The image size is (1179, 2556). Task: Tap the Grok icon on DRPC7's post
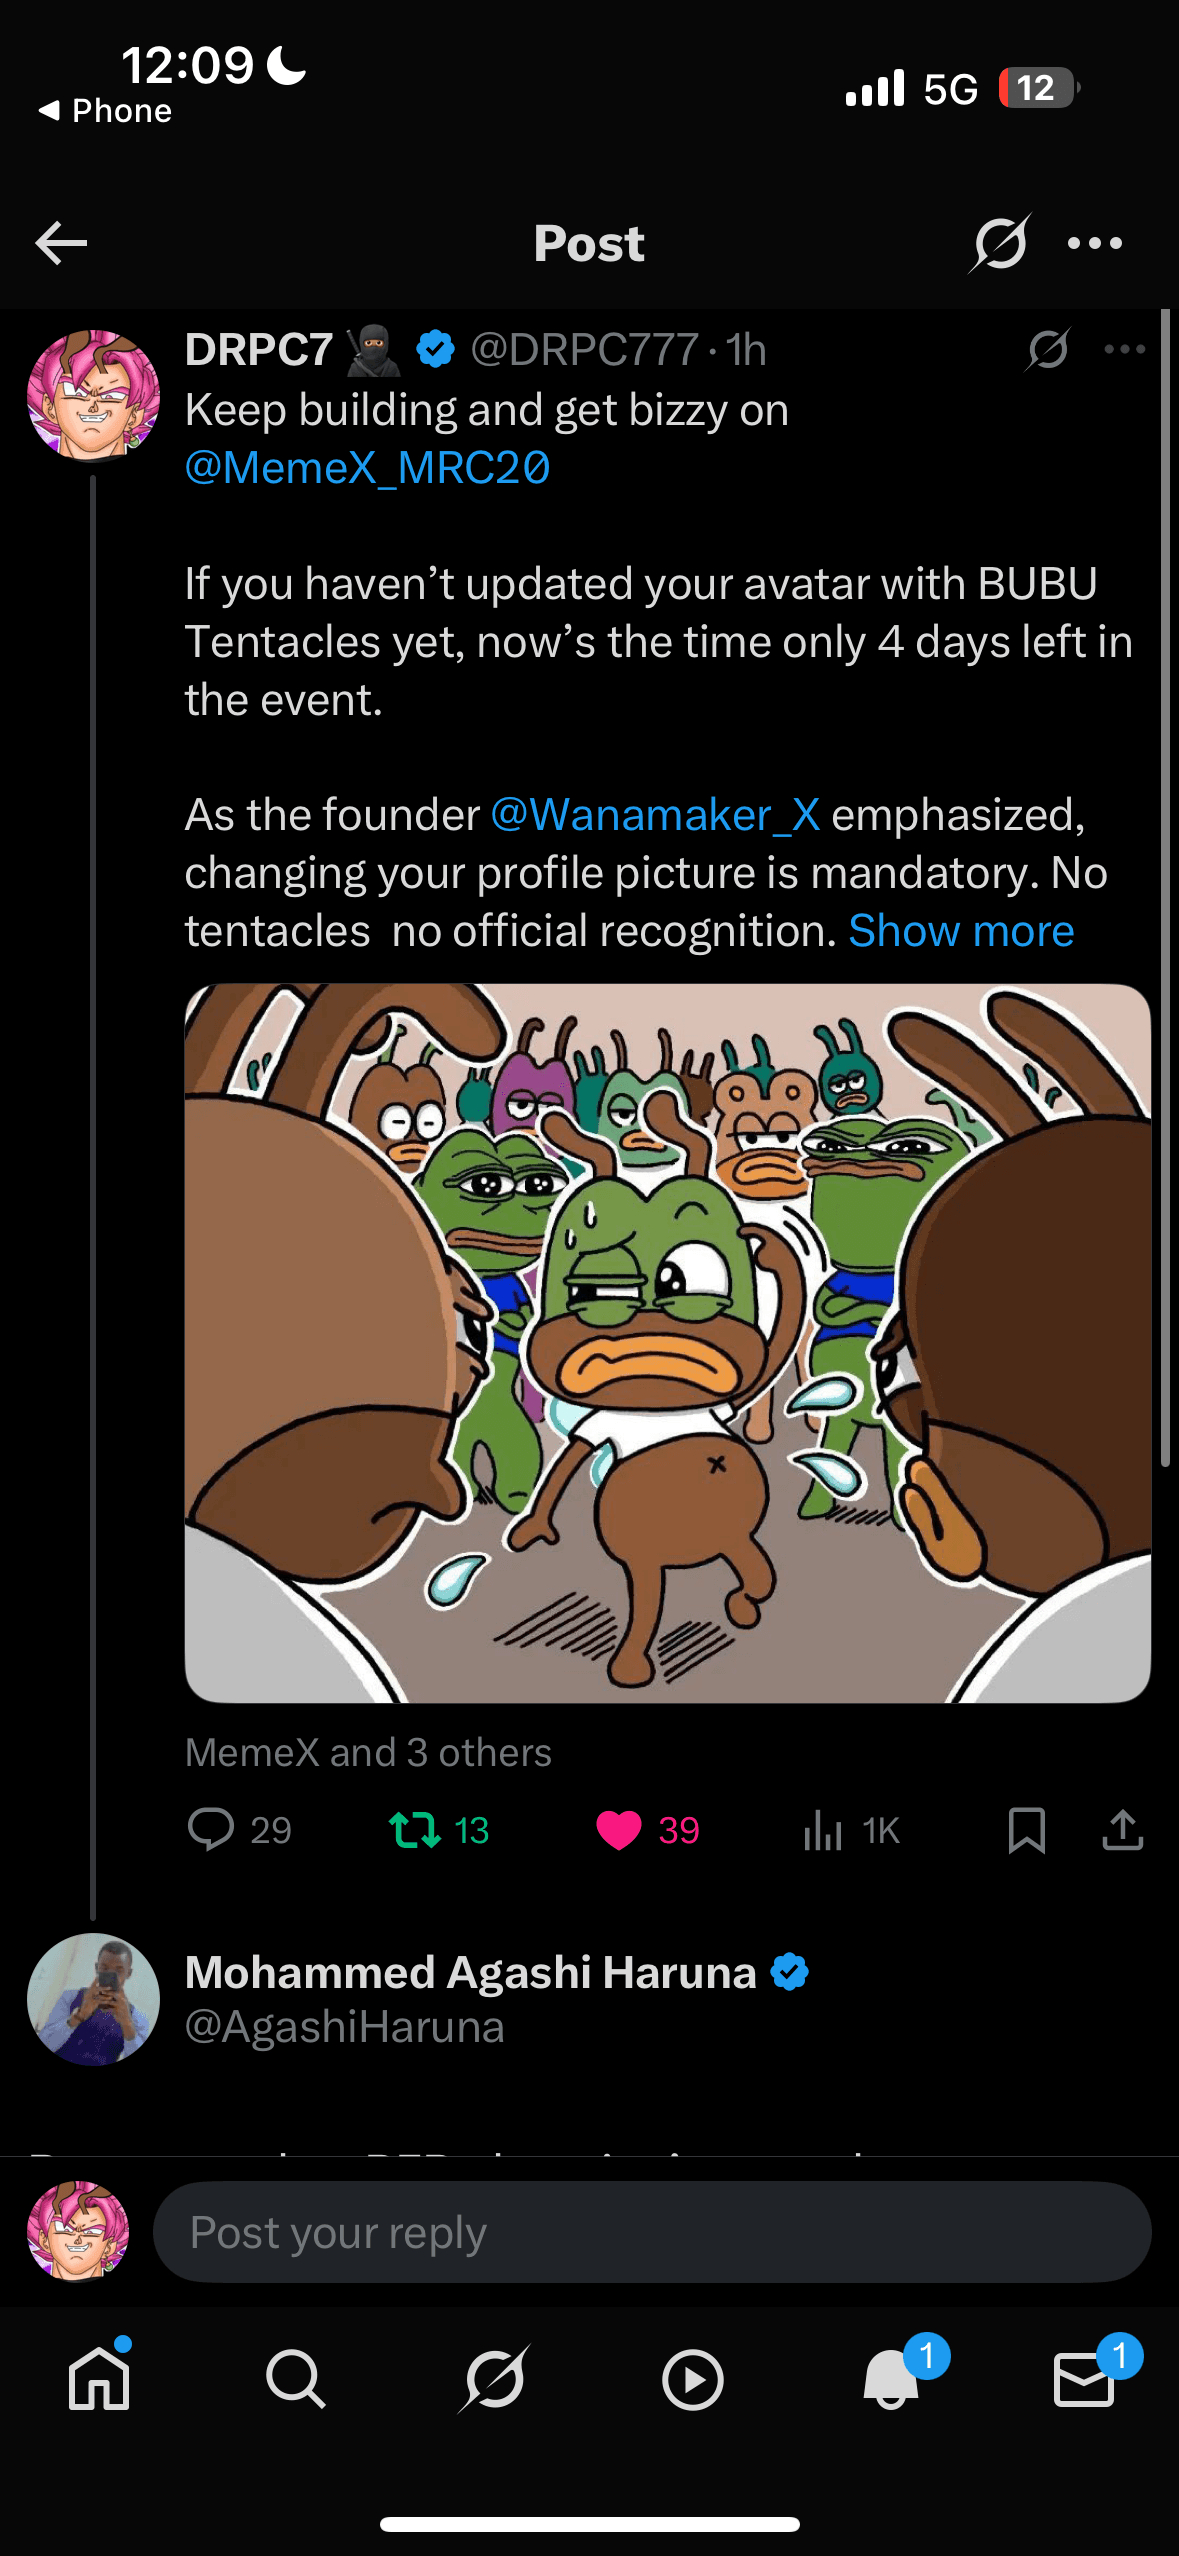(x=1047, y=349)
